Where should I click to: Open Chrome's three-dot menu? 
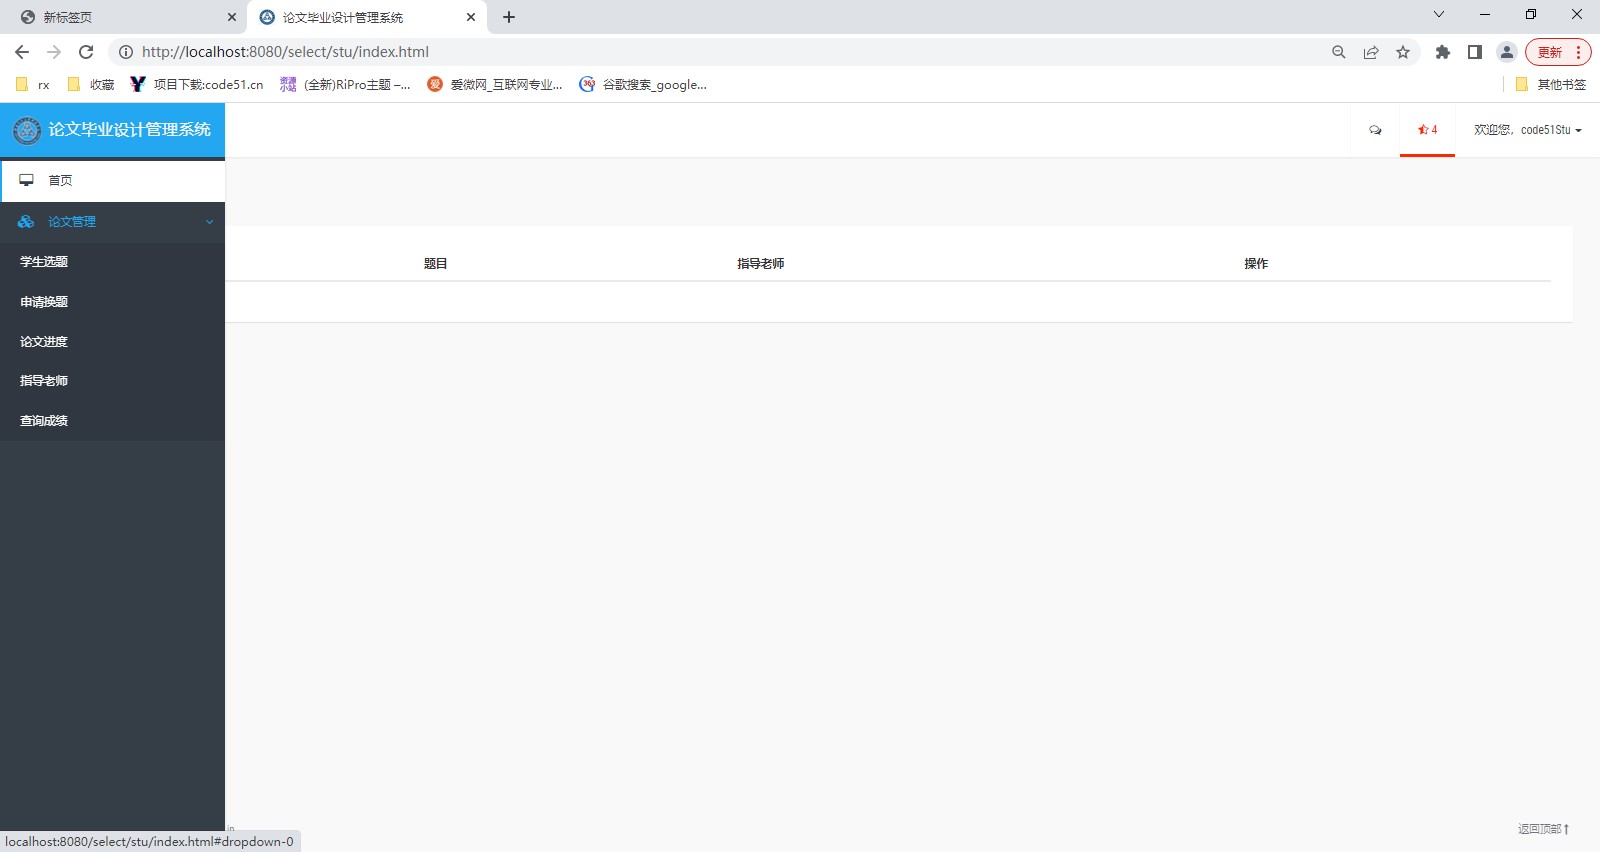tap(1578, 52)
